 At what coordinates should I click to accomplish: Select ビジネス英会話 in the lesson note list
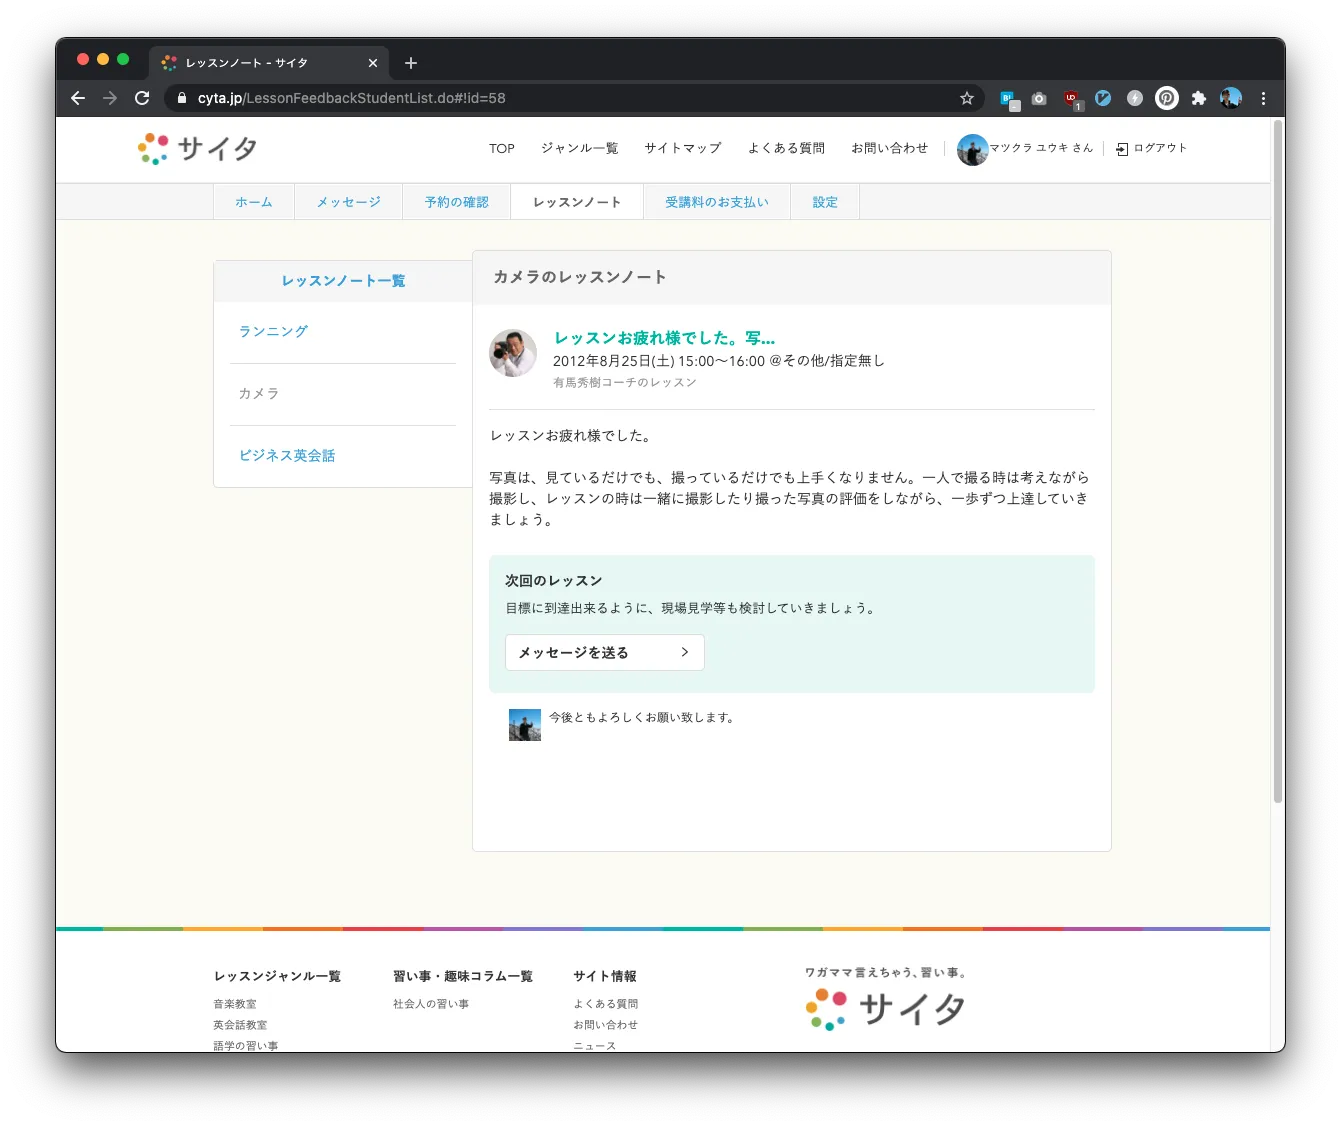coord(287,455)
